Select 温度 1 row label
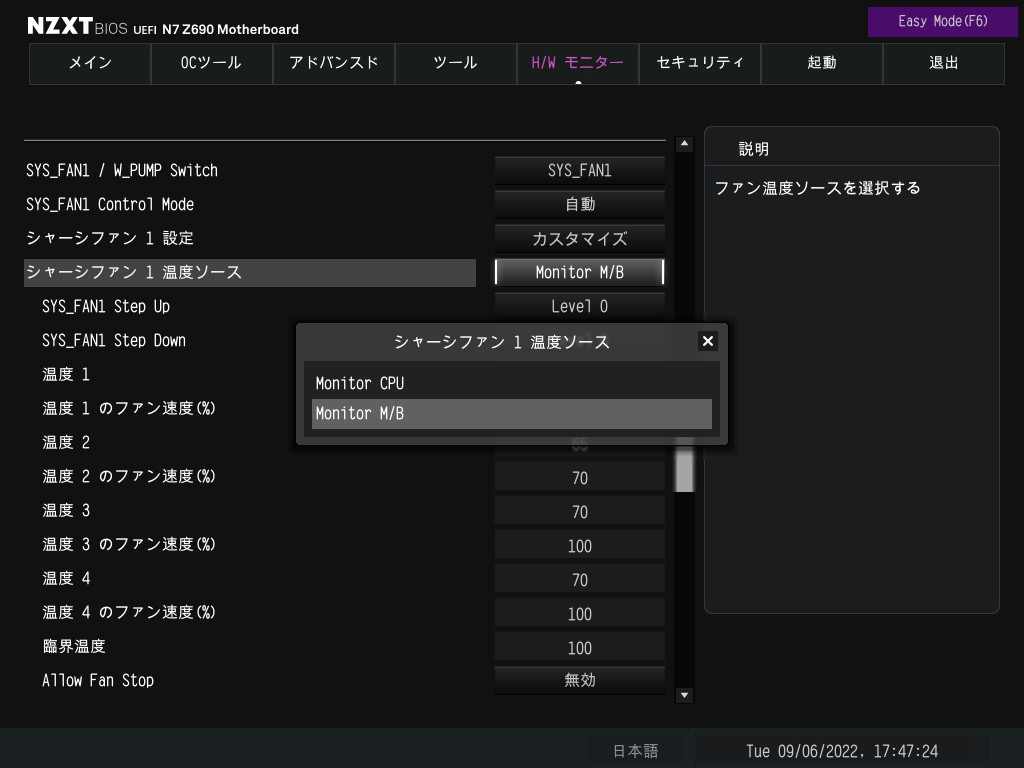 point(66,374)
